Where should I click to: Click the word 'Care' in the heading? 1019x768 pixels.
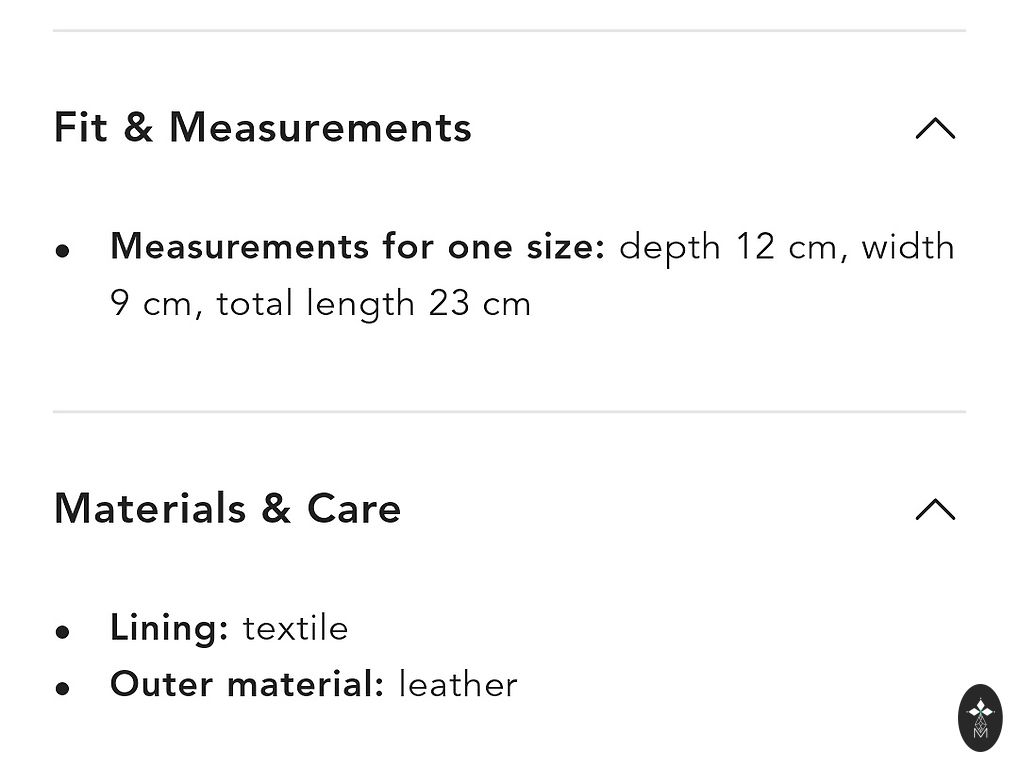click(x=354, y=509)
